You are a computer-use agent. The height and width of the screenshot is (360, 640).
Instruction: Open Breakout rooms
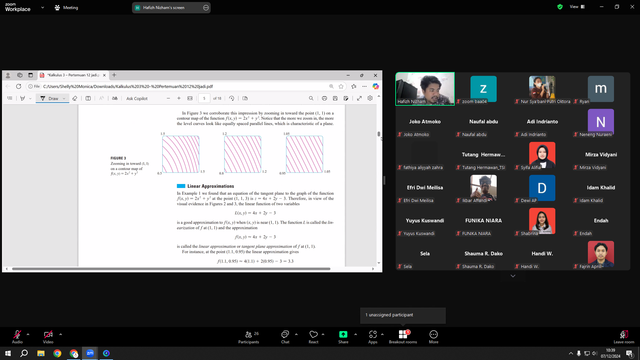pos(403,336)
